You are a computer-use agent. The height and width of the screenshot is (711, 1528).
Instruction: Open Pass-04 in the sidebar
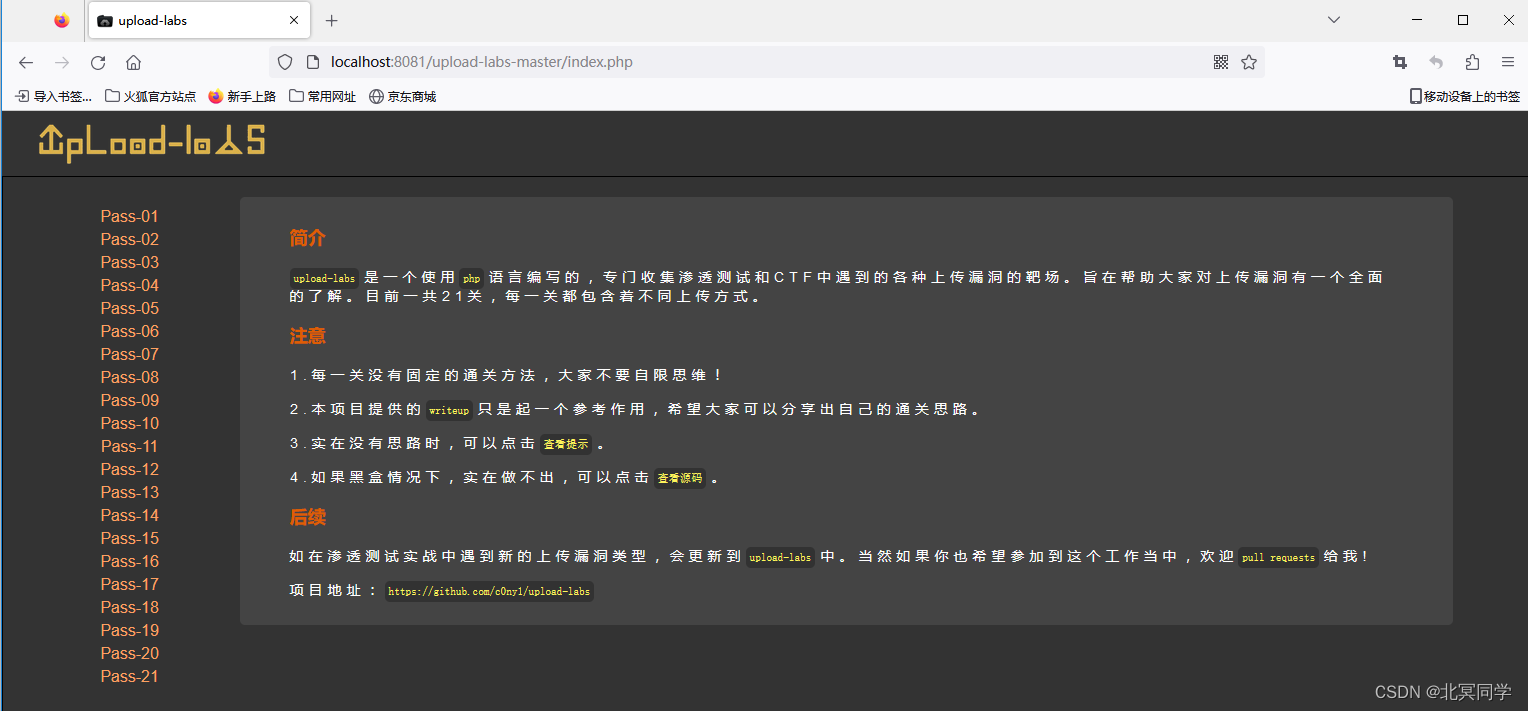point(130,285)
